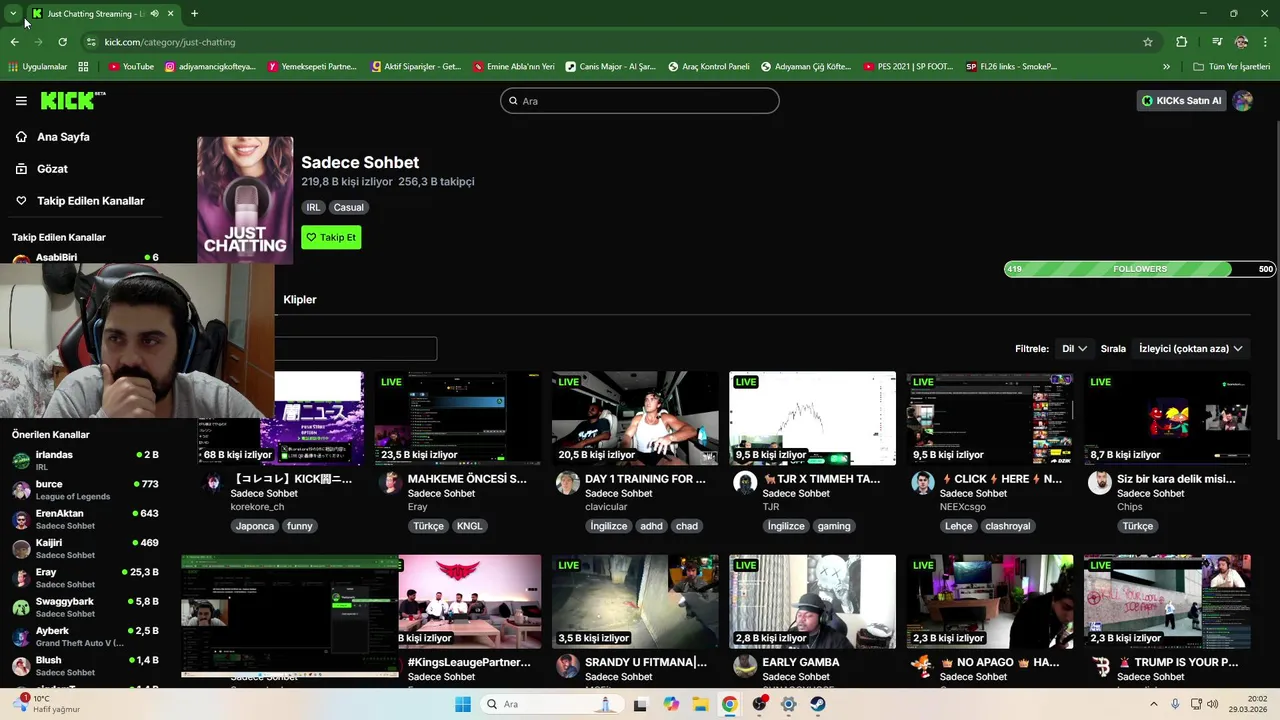
Task: Filter by the KNGL tag under Eray
Action: point(469,526)
